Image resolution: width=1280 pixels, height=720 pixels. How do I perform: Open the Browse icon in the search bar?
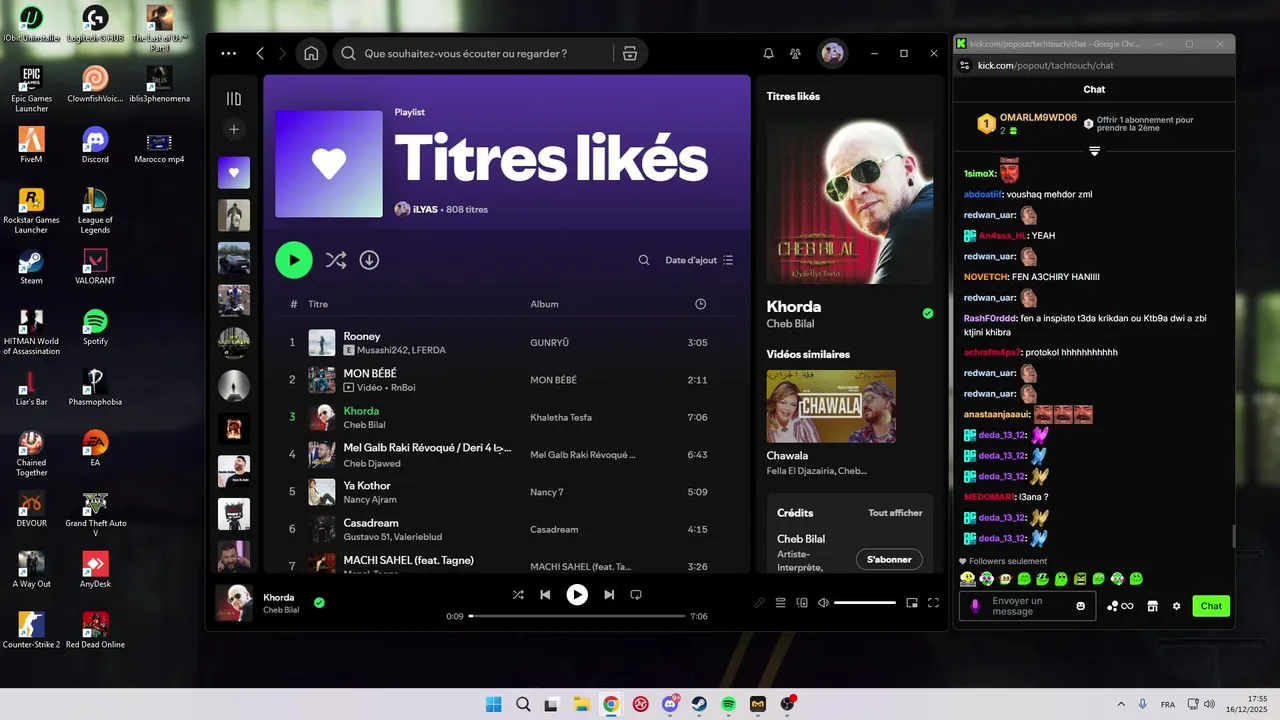click(630, 53)
